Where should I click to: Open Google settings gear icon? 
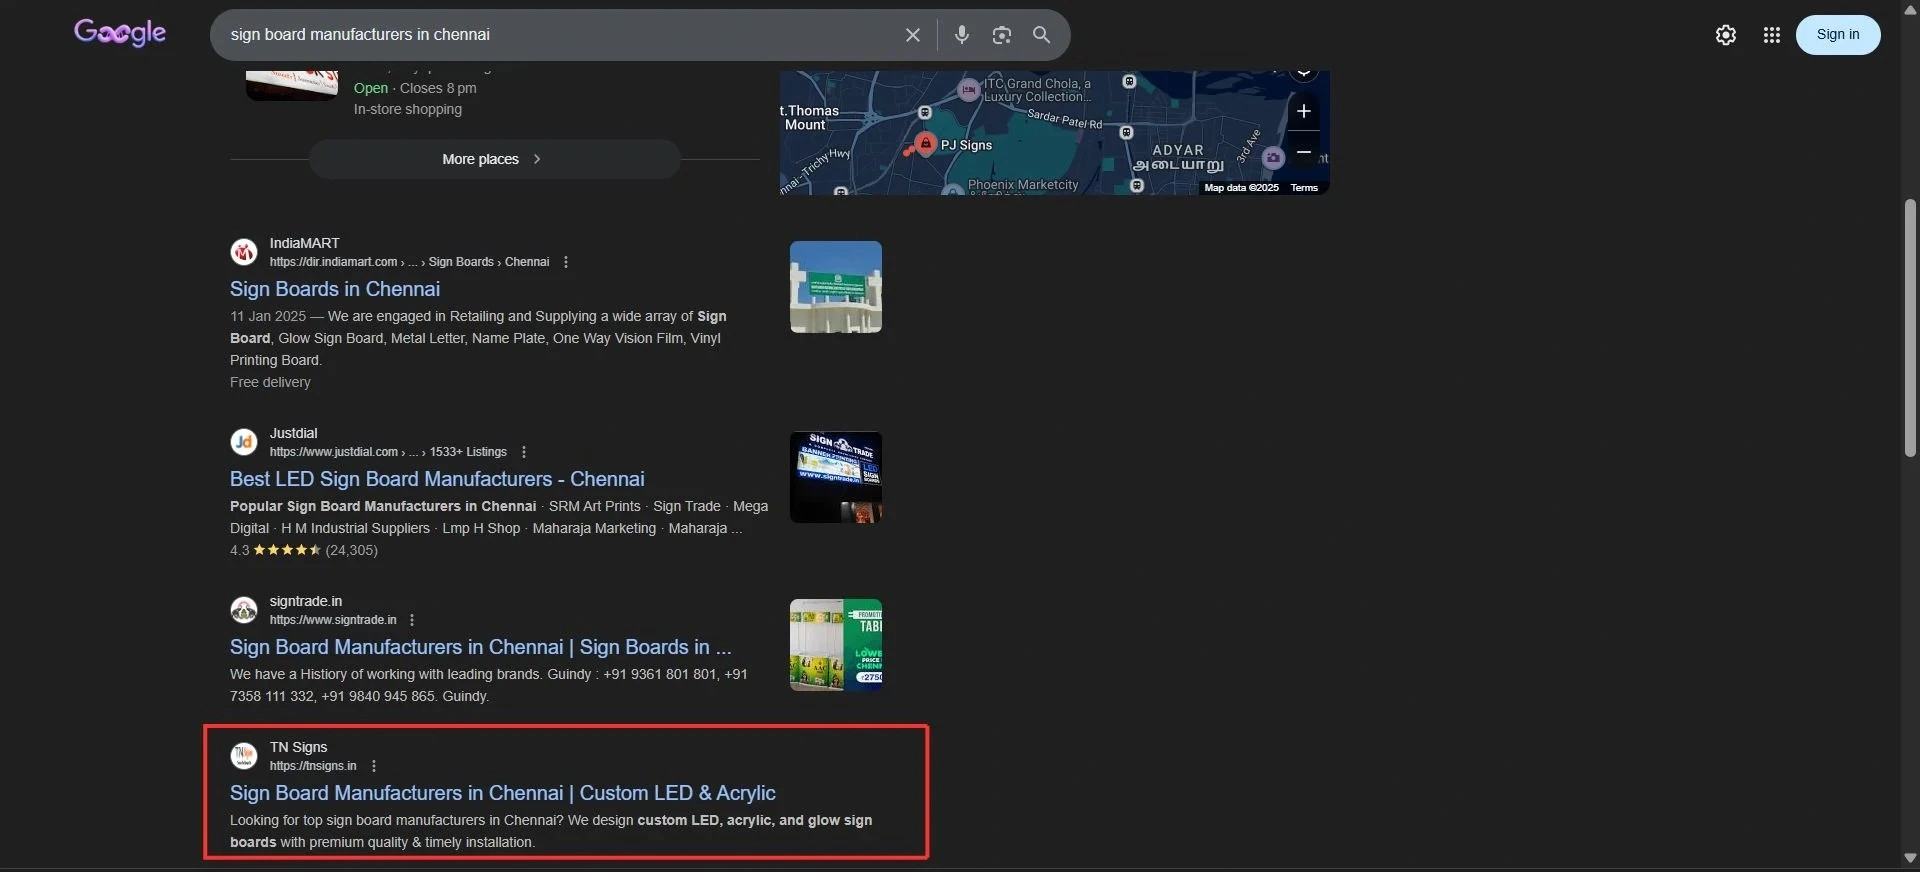click(1725, 35)
